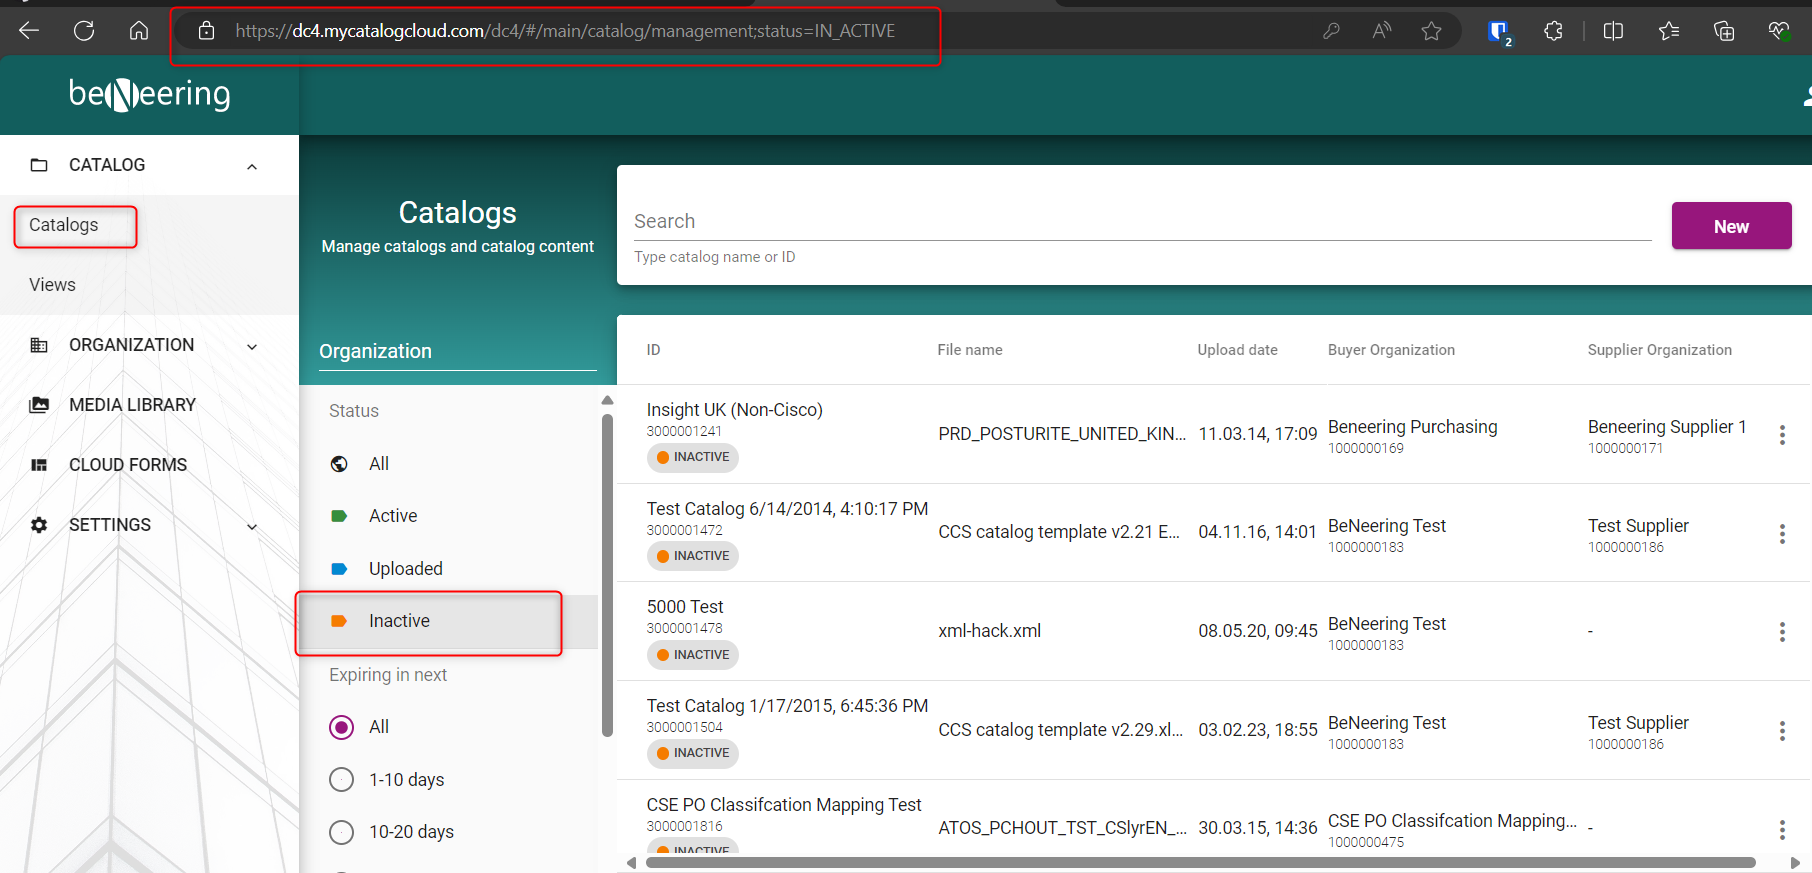Viewport: 1812px width, 873px height.
Task: Select the 1-10 days expiry radio button
Action: pyautogui.click(x=342, y=780)
